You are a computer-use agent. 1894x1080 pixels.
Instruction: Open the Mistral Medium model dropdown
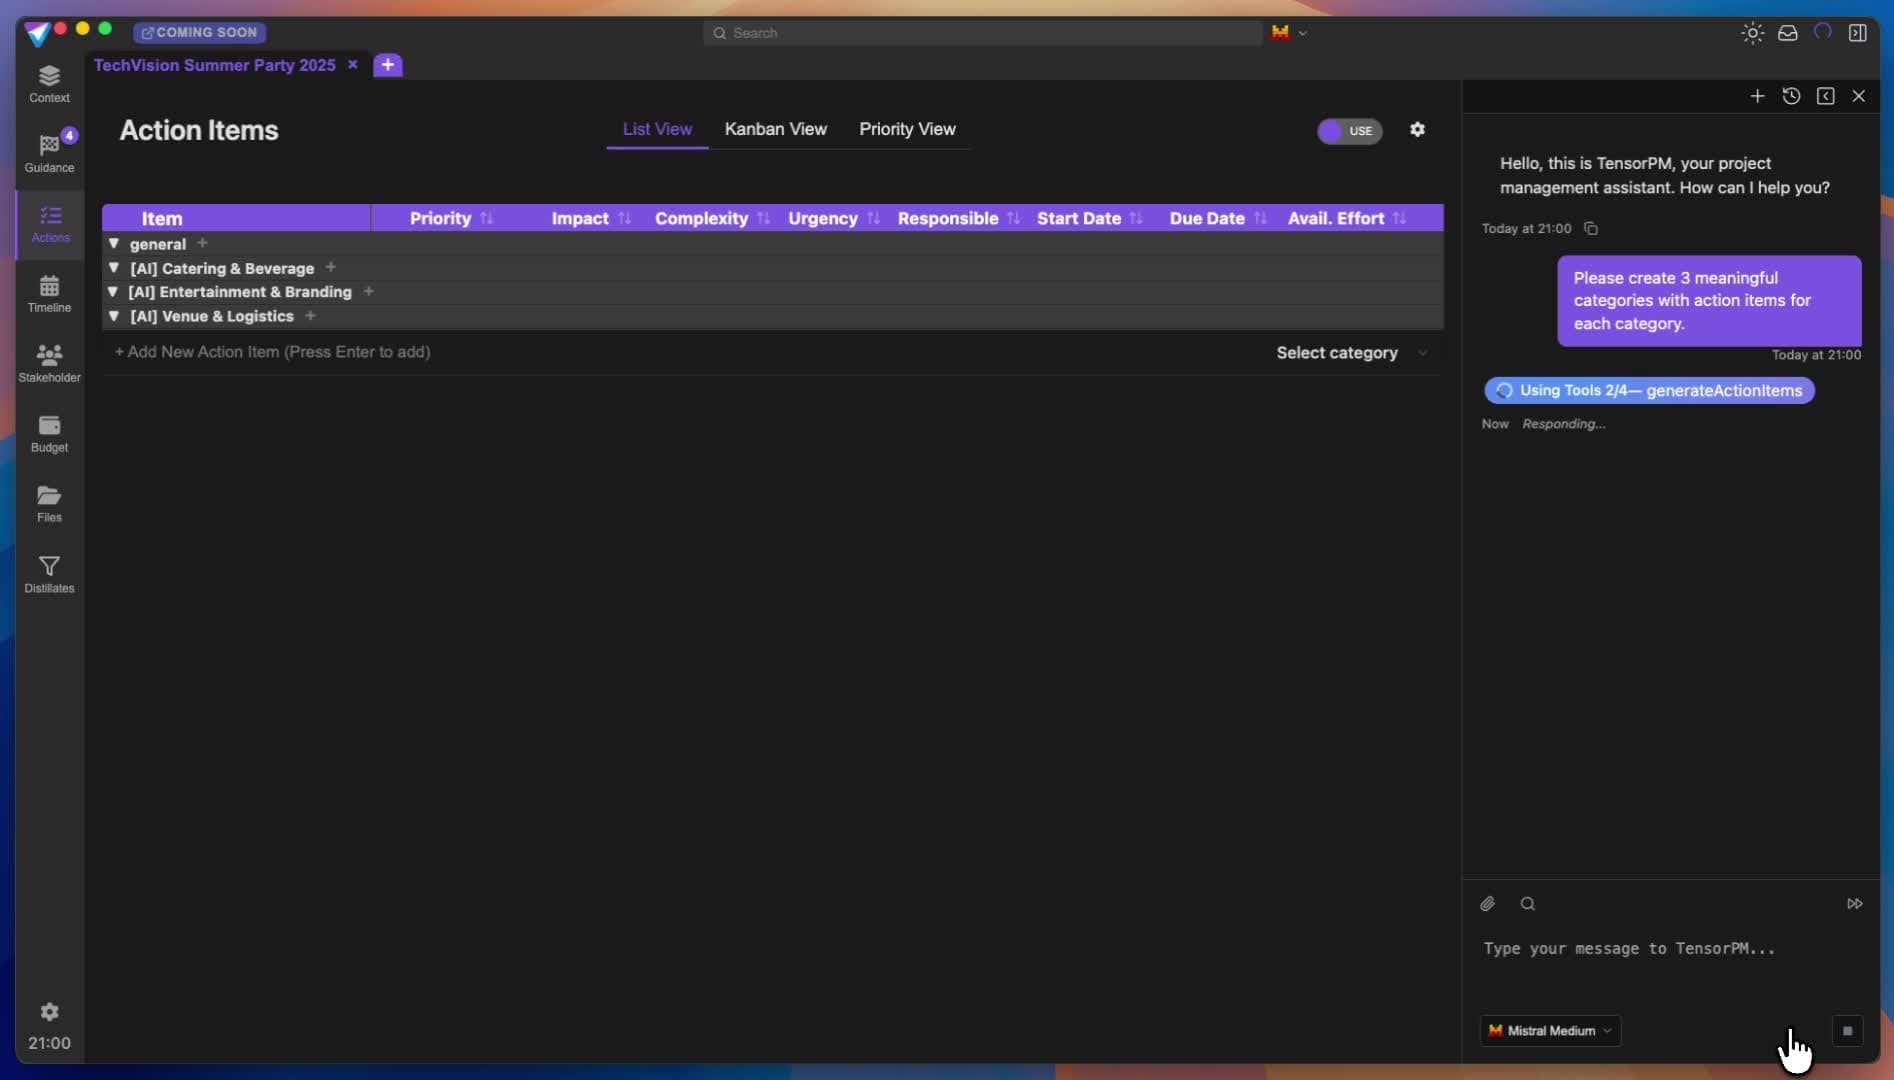tap(1550, 1031)
